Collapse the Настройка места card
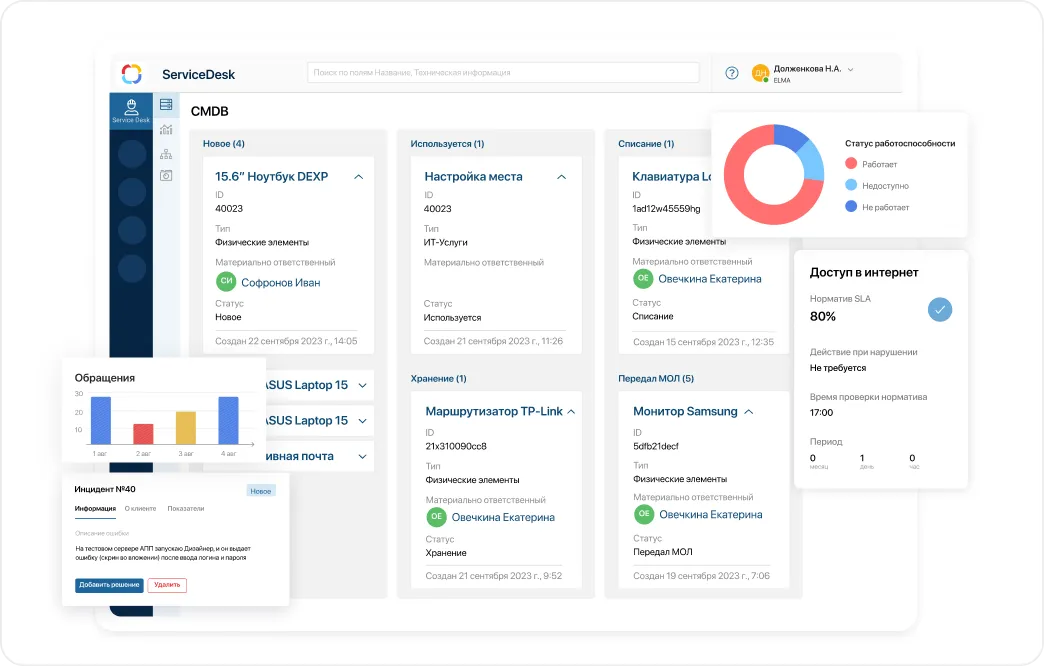 (562, 177)
